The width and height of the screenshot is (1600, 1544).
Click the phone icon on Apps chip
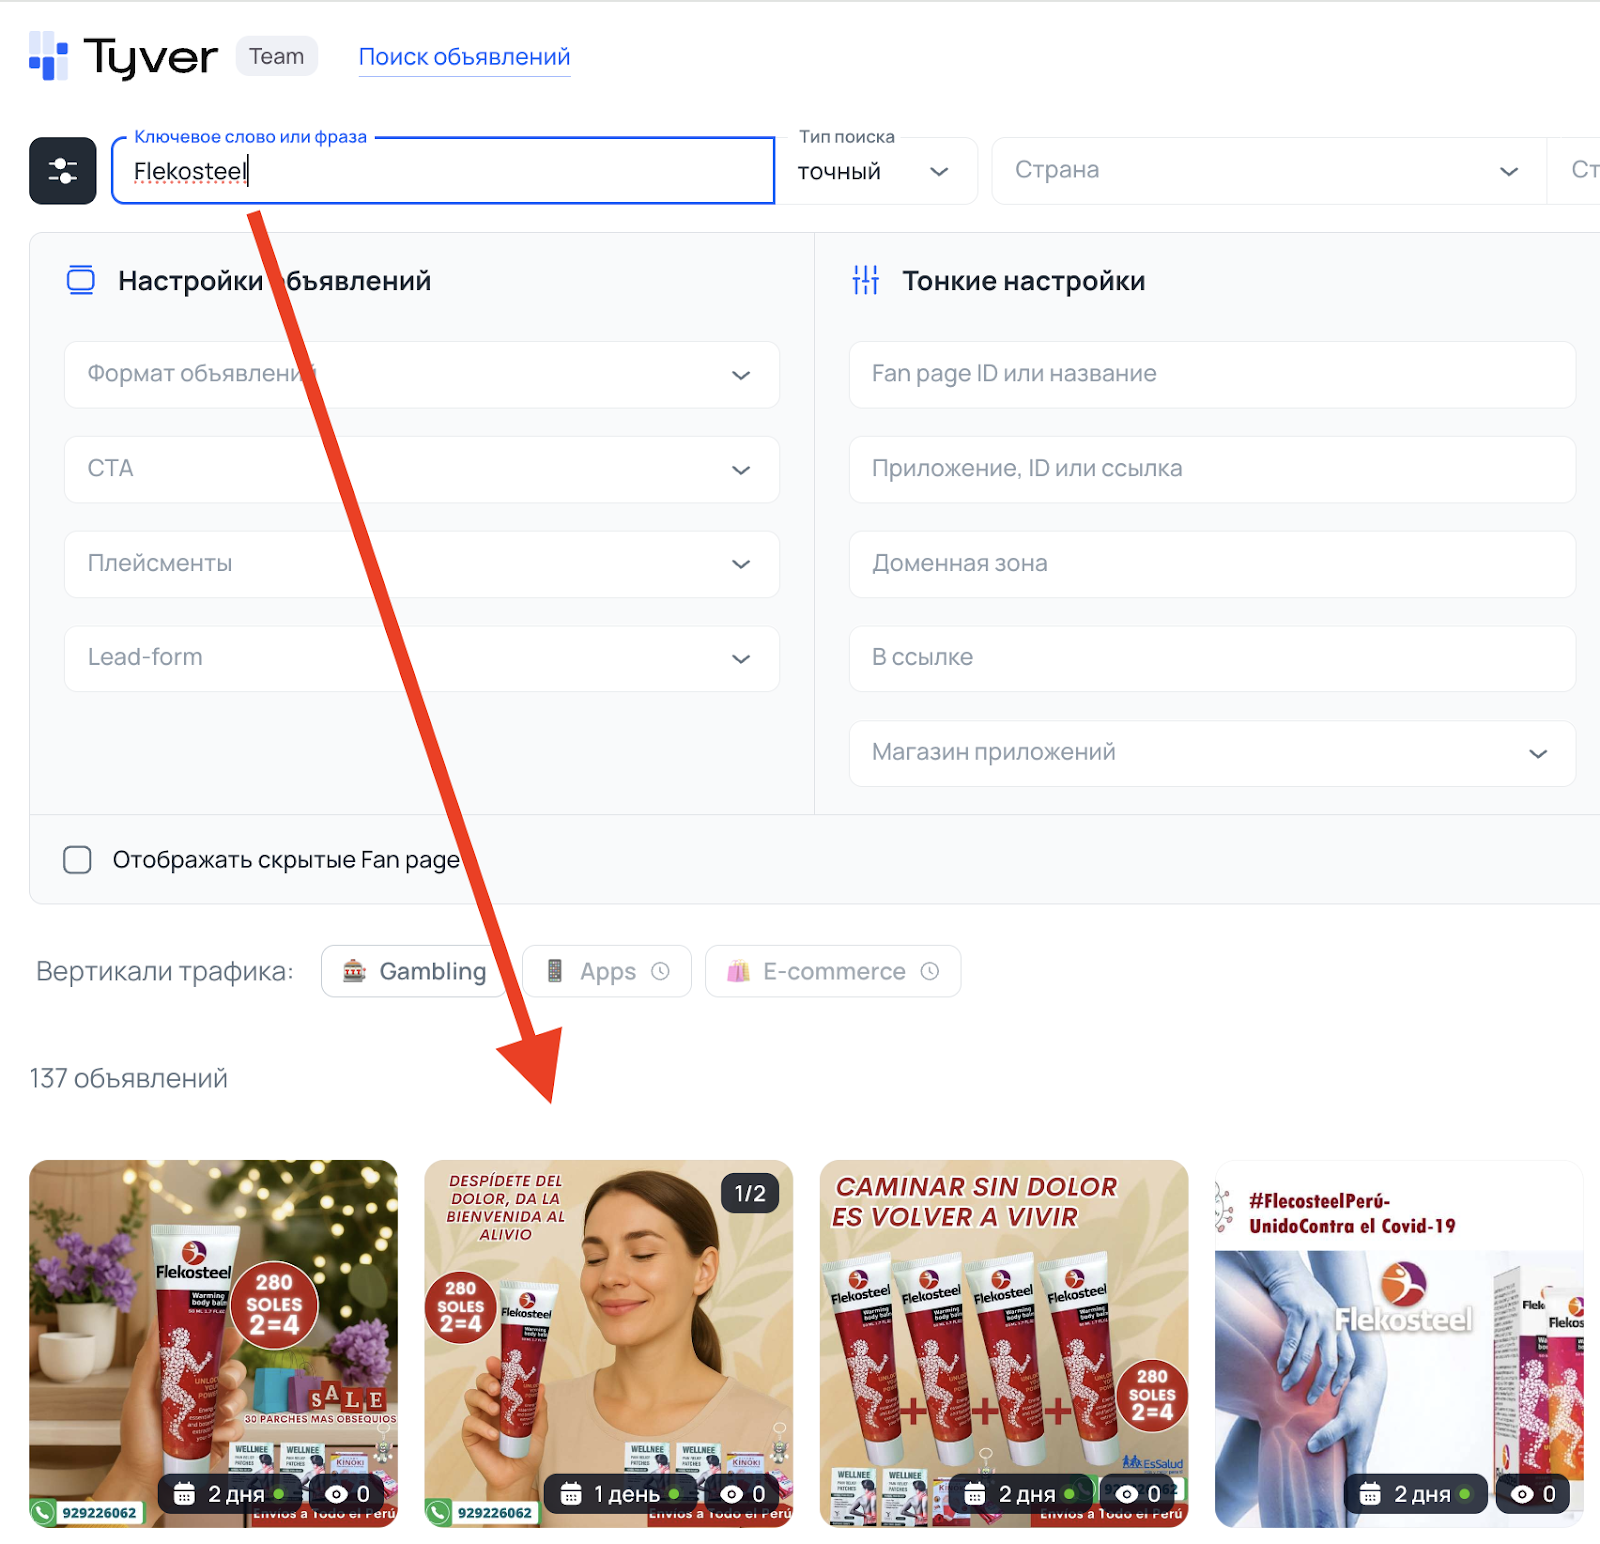555,971
